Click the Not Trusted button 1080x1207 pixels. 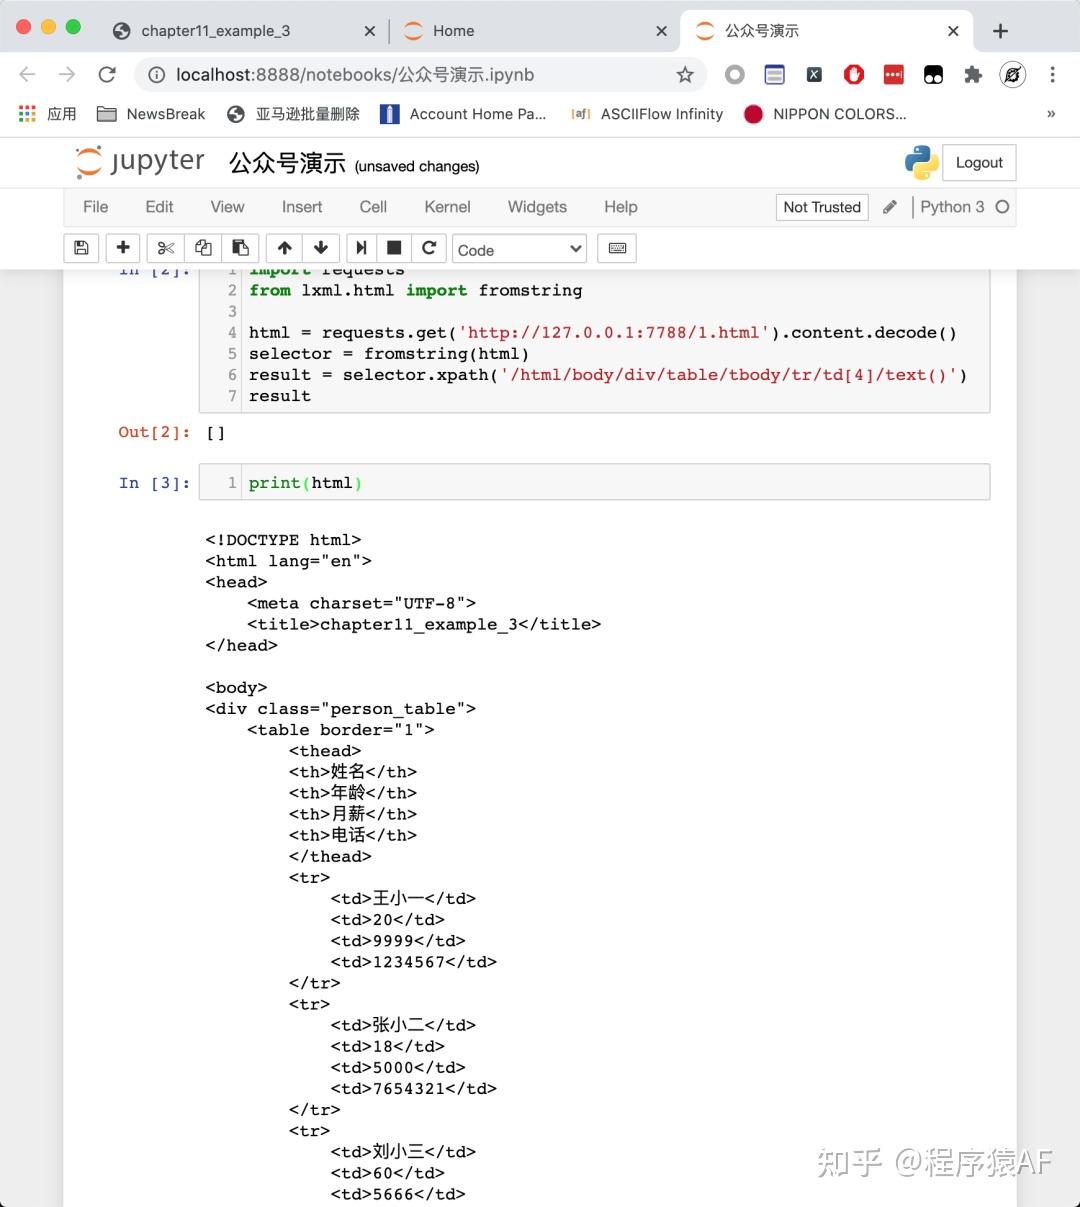pos(821,207)
